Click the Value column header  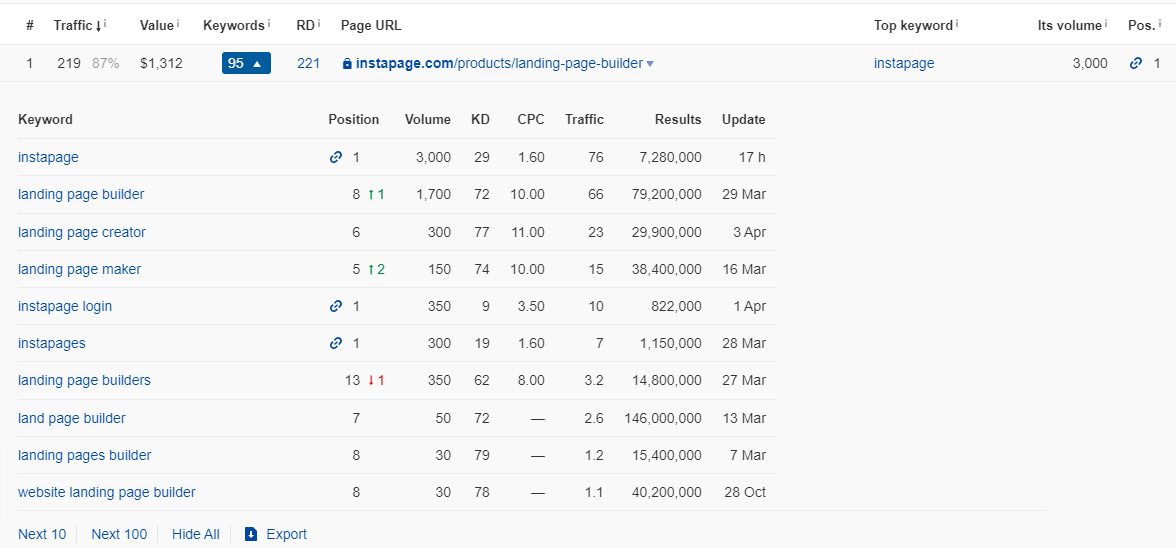pyautogui.click(x=157, y=25)
